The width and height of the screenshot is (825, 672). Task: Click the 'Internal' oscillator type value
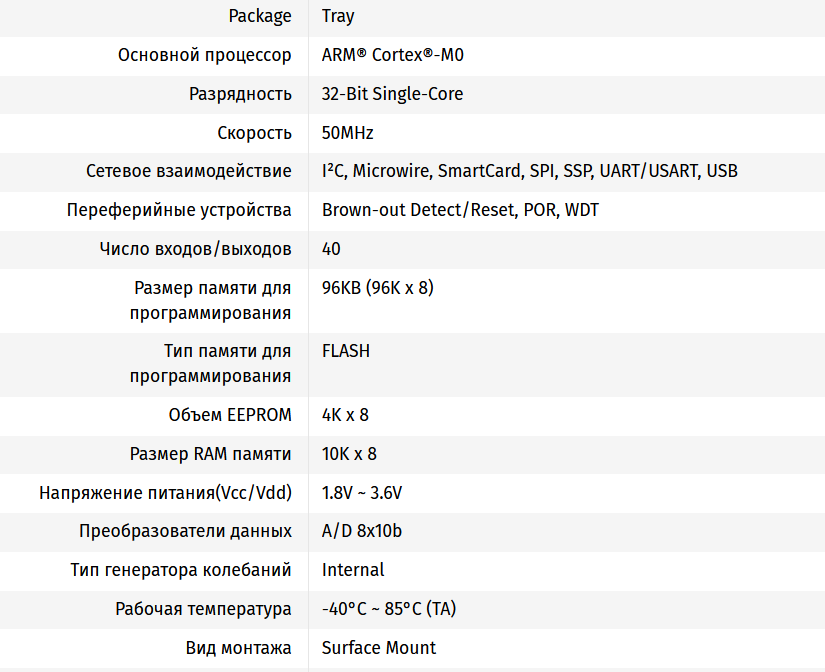point(352,570)
